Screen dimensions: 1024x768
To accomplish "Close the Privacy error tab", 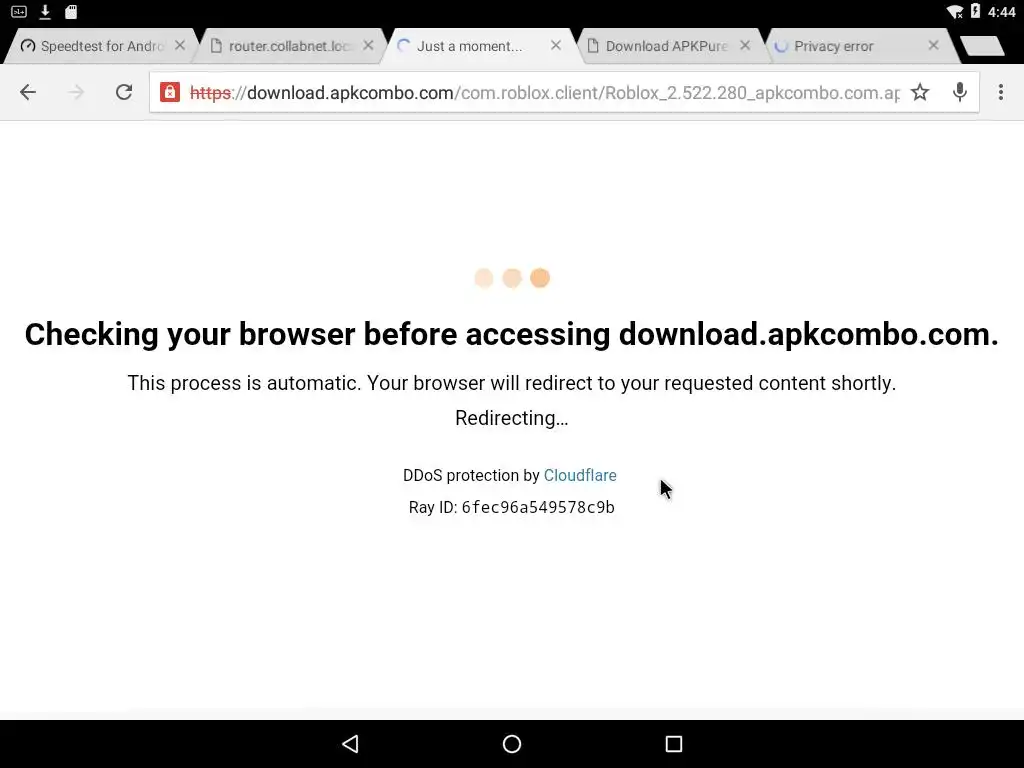I will click(x=933, y=45).
